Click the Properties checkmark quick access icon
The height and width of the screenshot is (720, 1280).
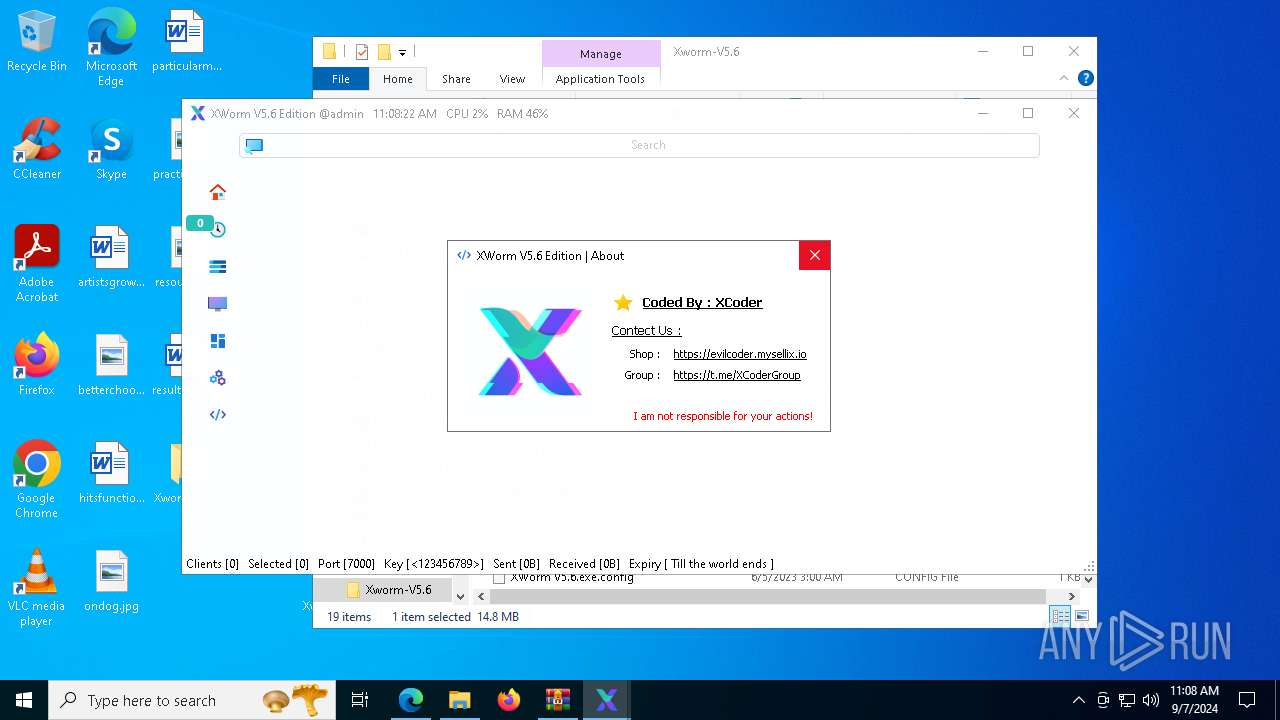(362, 52)
